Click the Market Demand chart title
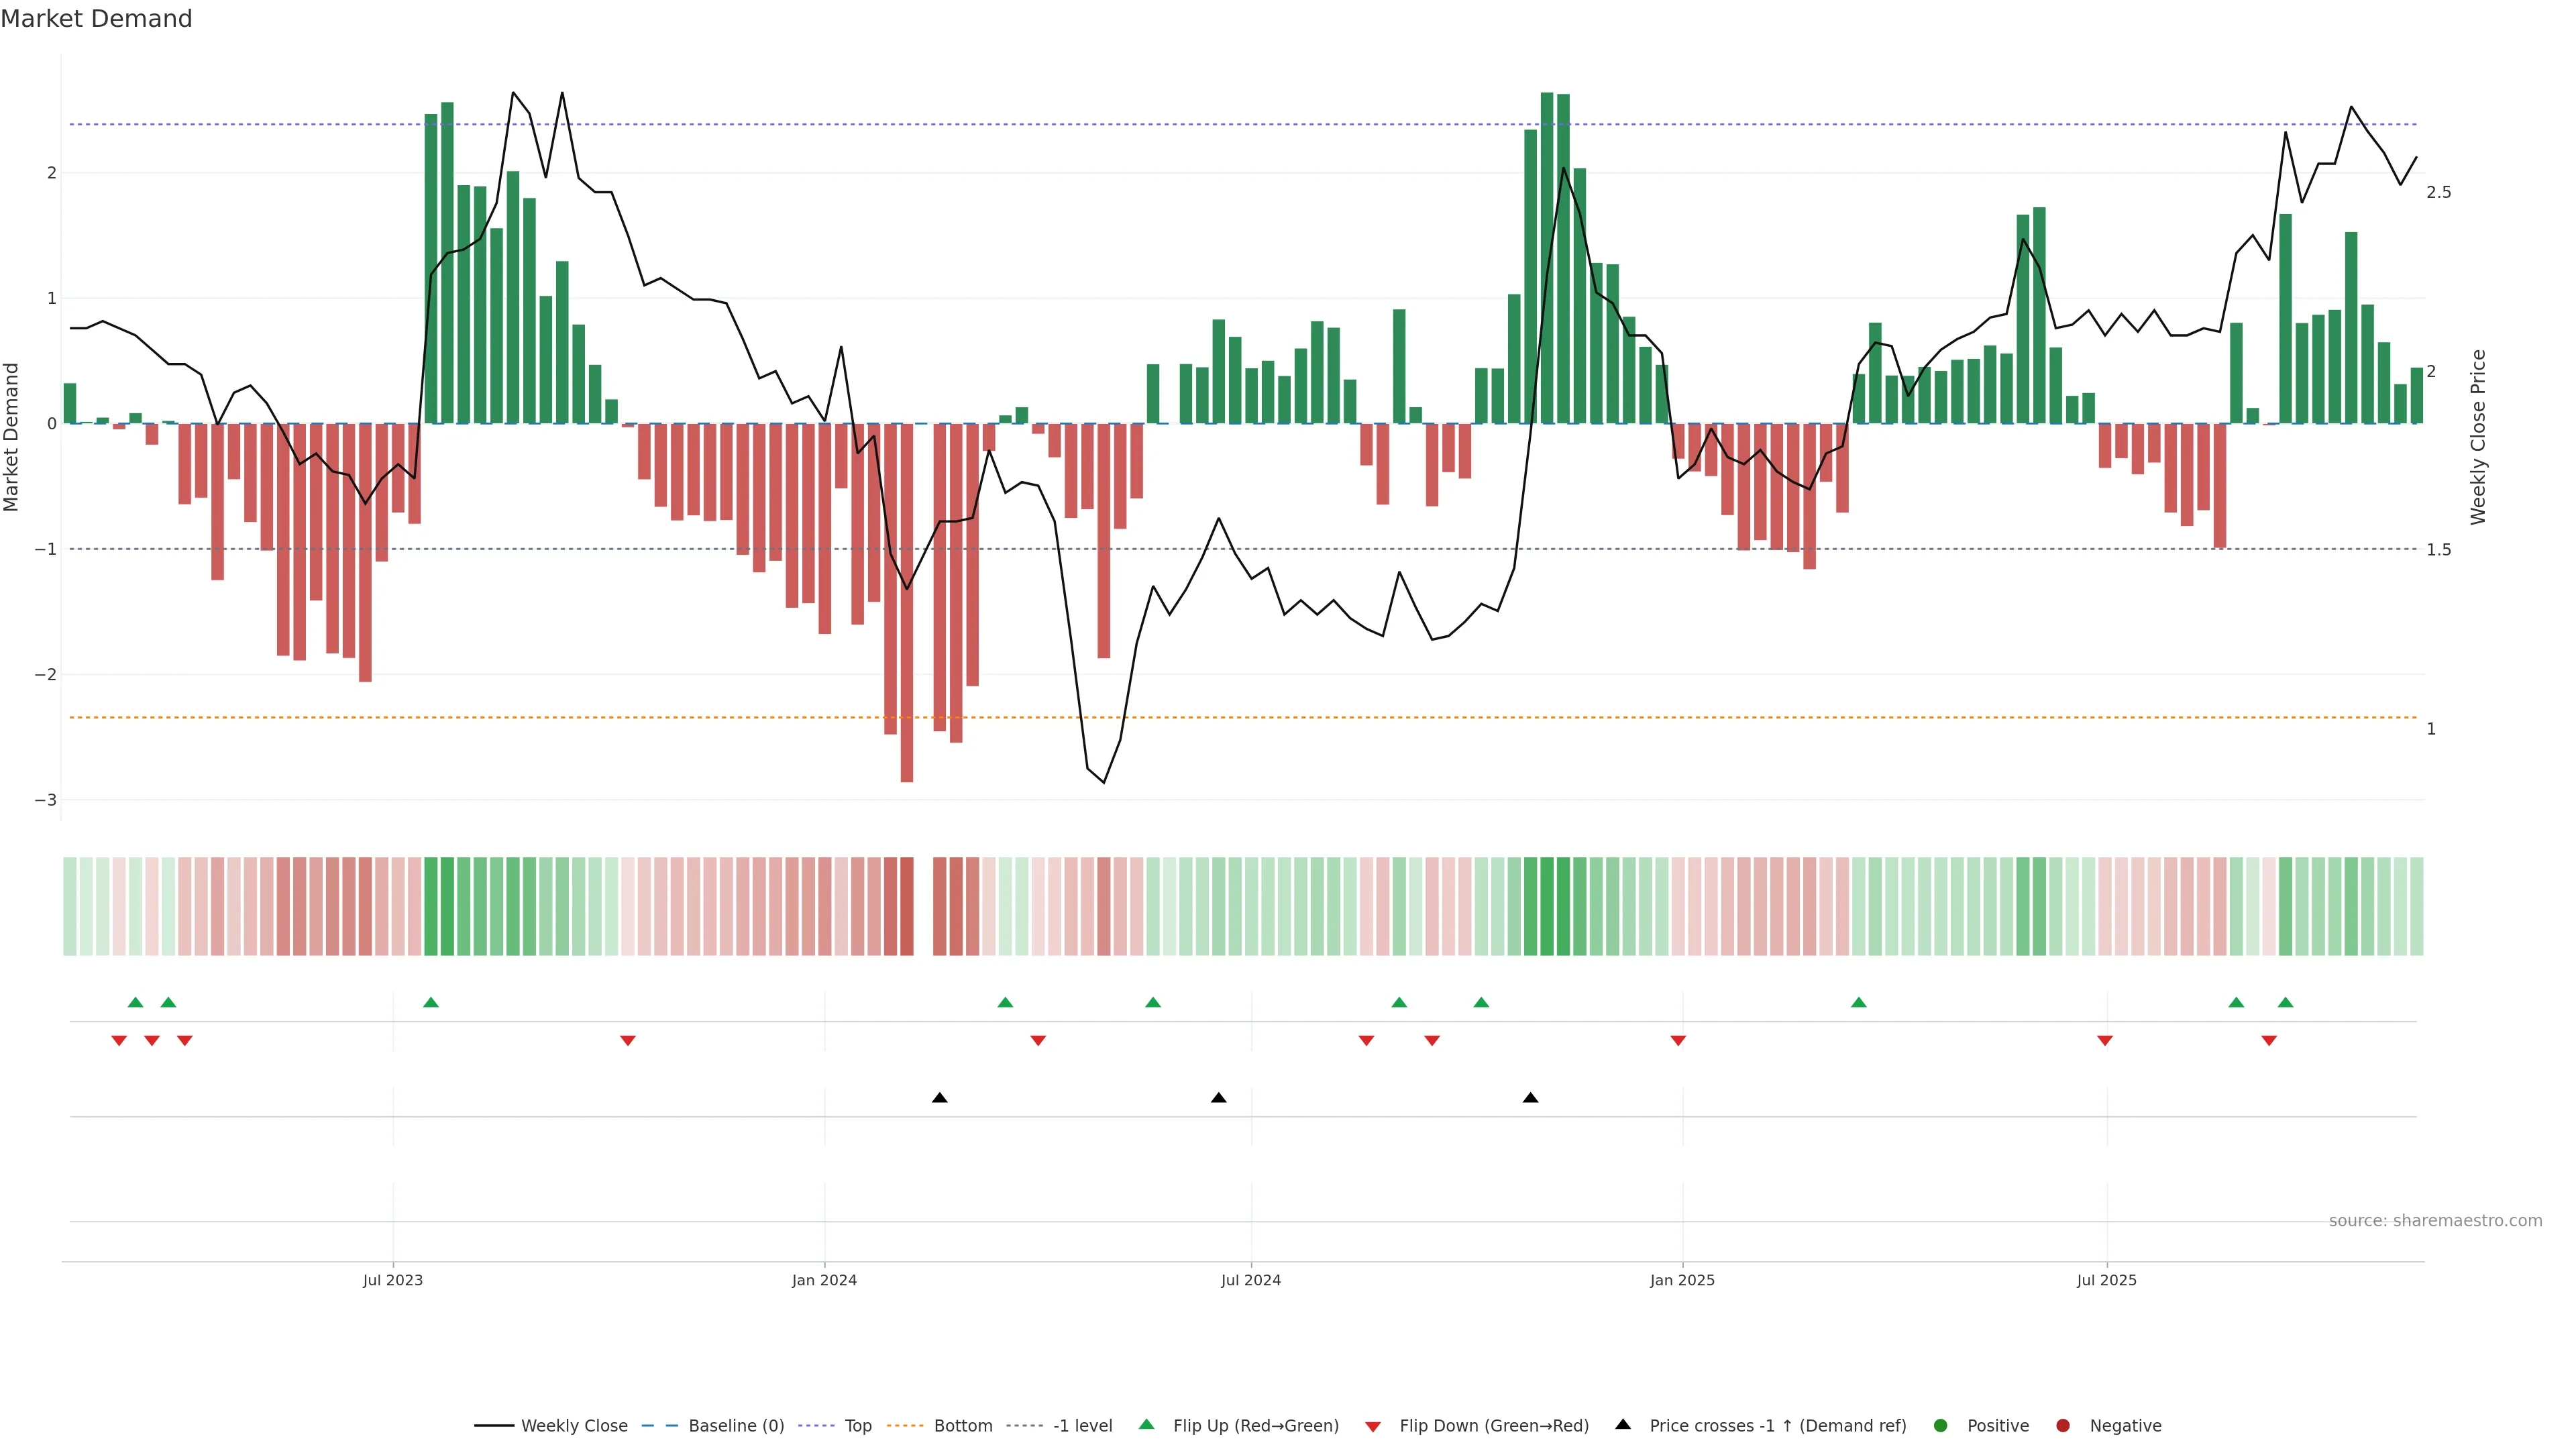Image resolution: width=2576 pixels, height=1449 pixels. 96,19
